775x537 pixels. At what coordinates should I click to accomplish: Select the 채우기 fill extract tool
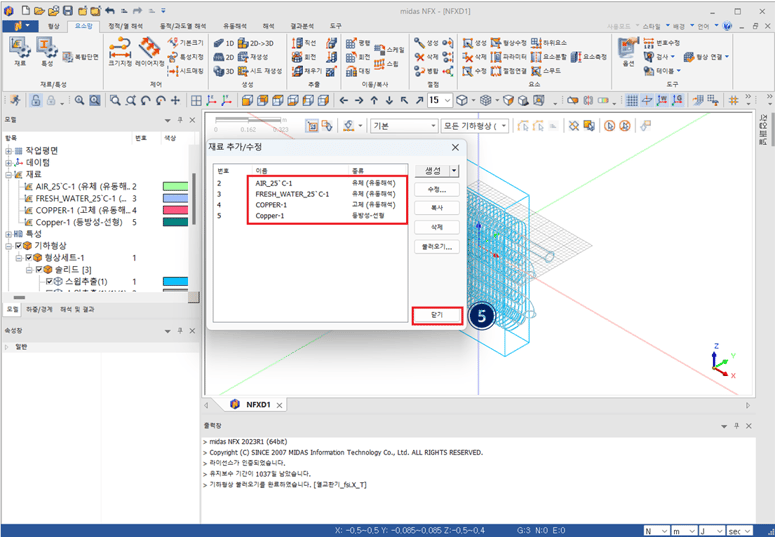306,71
